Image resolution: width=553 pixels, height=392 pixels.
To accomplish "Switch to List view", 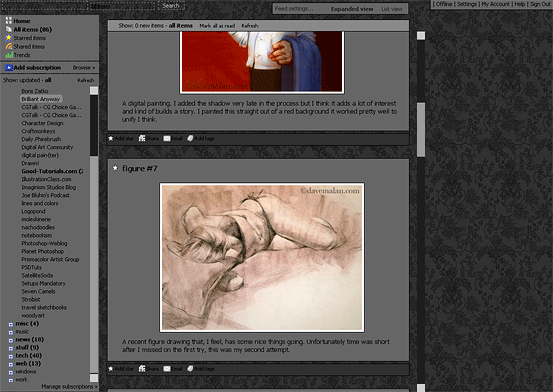I will 391,9.
